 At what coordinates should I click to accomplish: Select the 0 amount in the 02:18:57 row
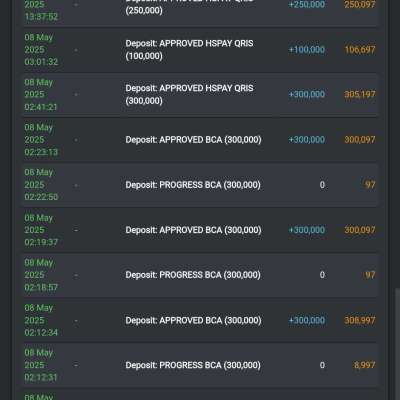click(322, 275)
